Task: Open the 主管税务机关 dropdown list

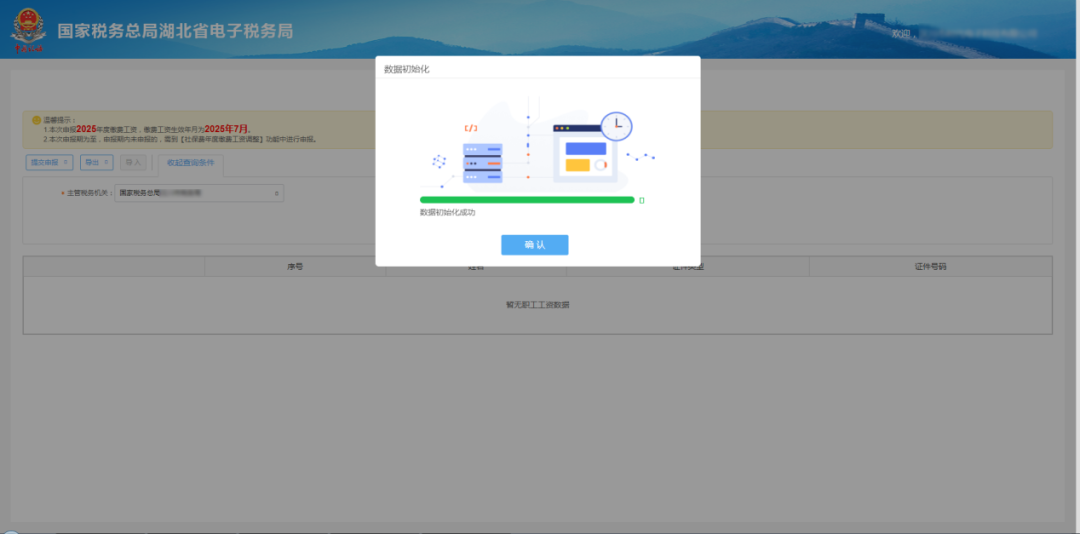Action: tap(200, 192)
